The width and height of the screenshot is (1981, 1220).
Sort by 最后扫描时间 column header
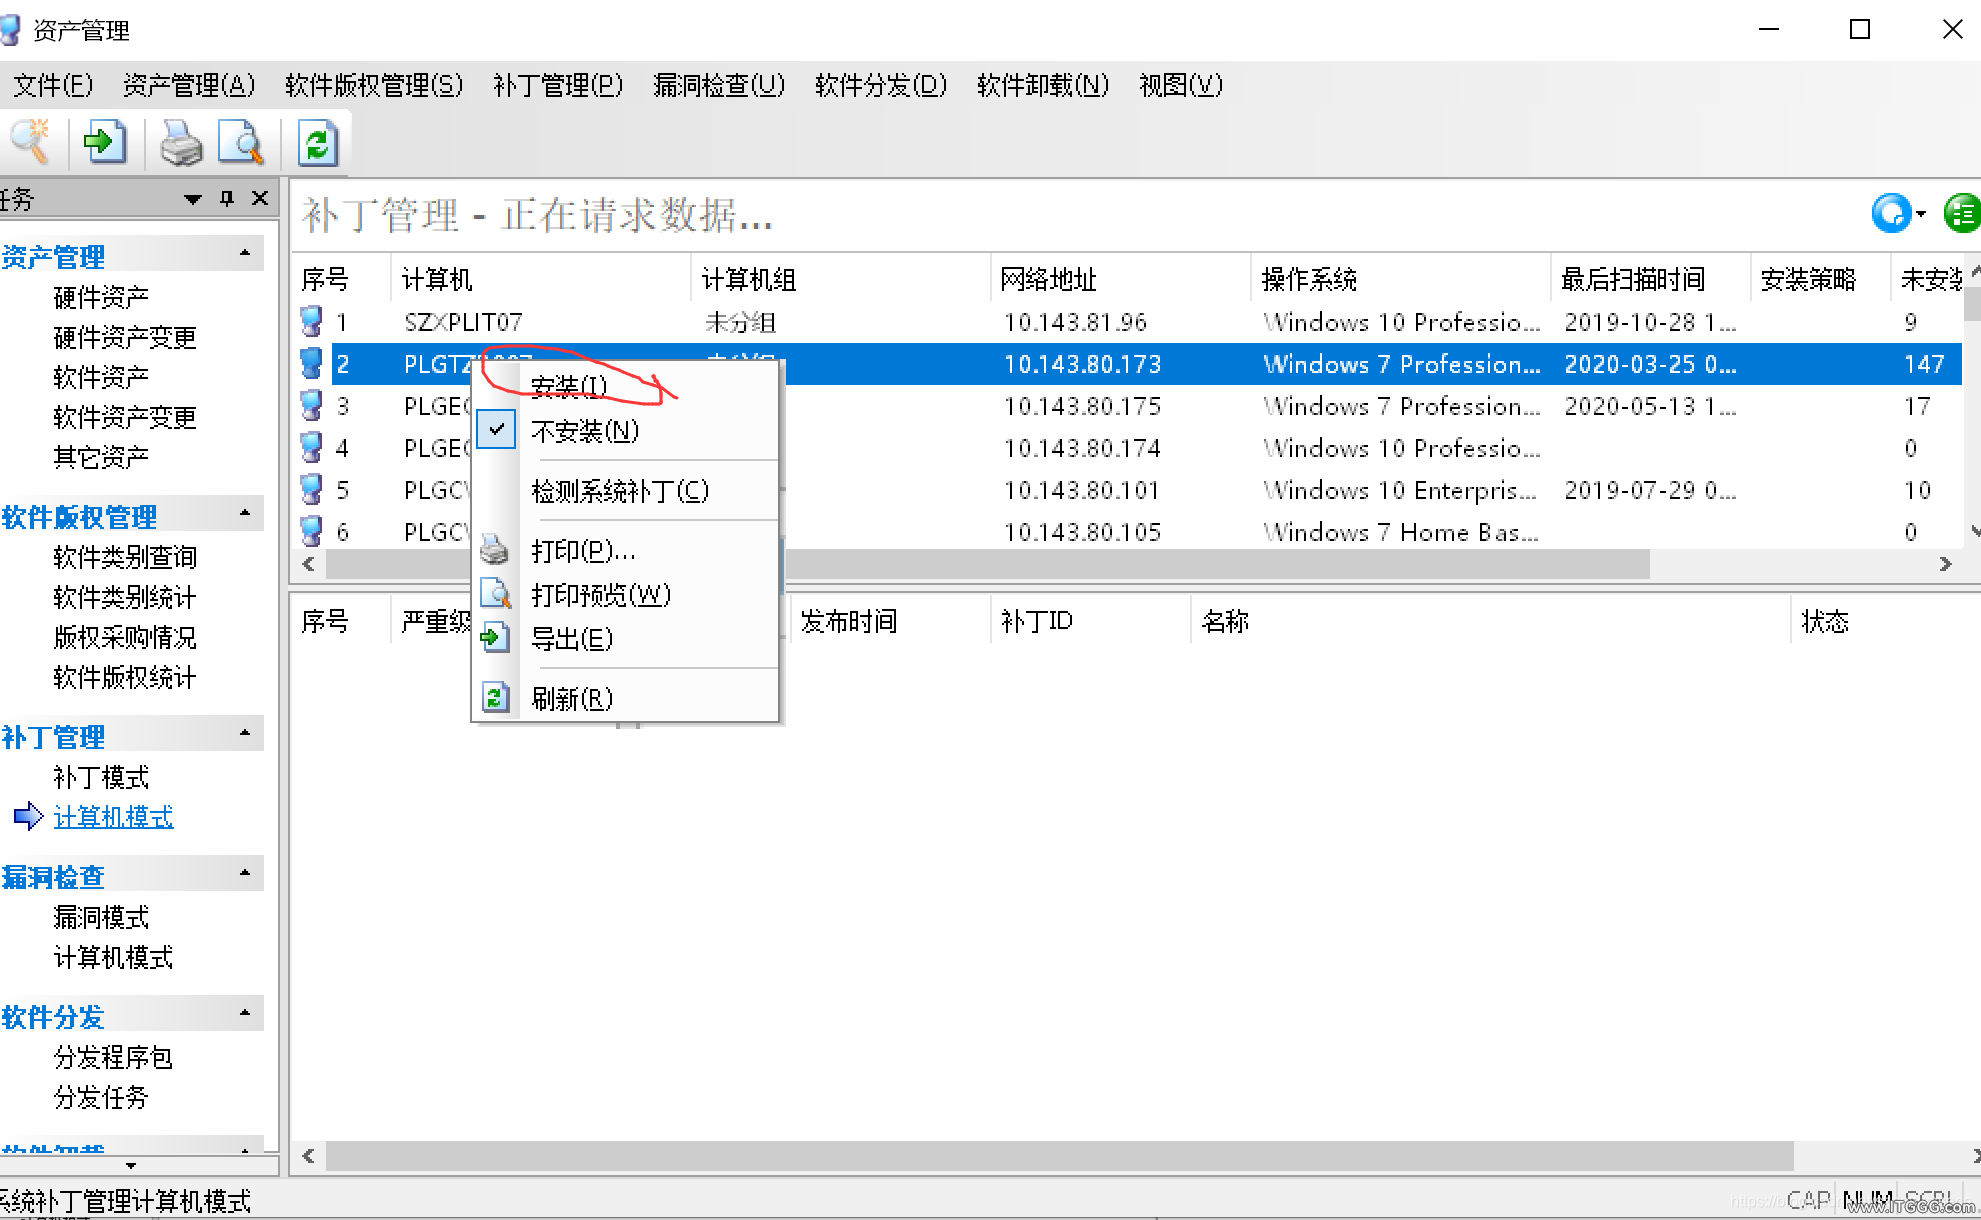1650,279
